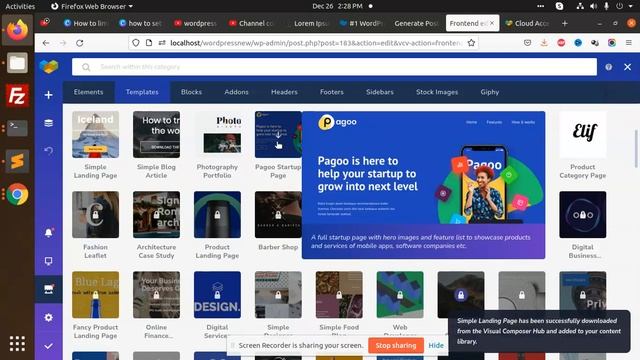The height and width of the screenshot is (360, 640).
Task: Click locked Web Developer template thumbnail
Action: [400, 295]
